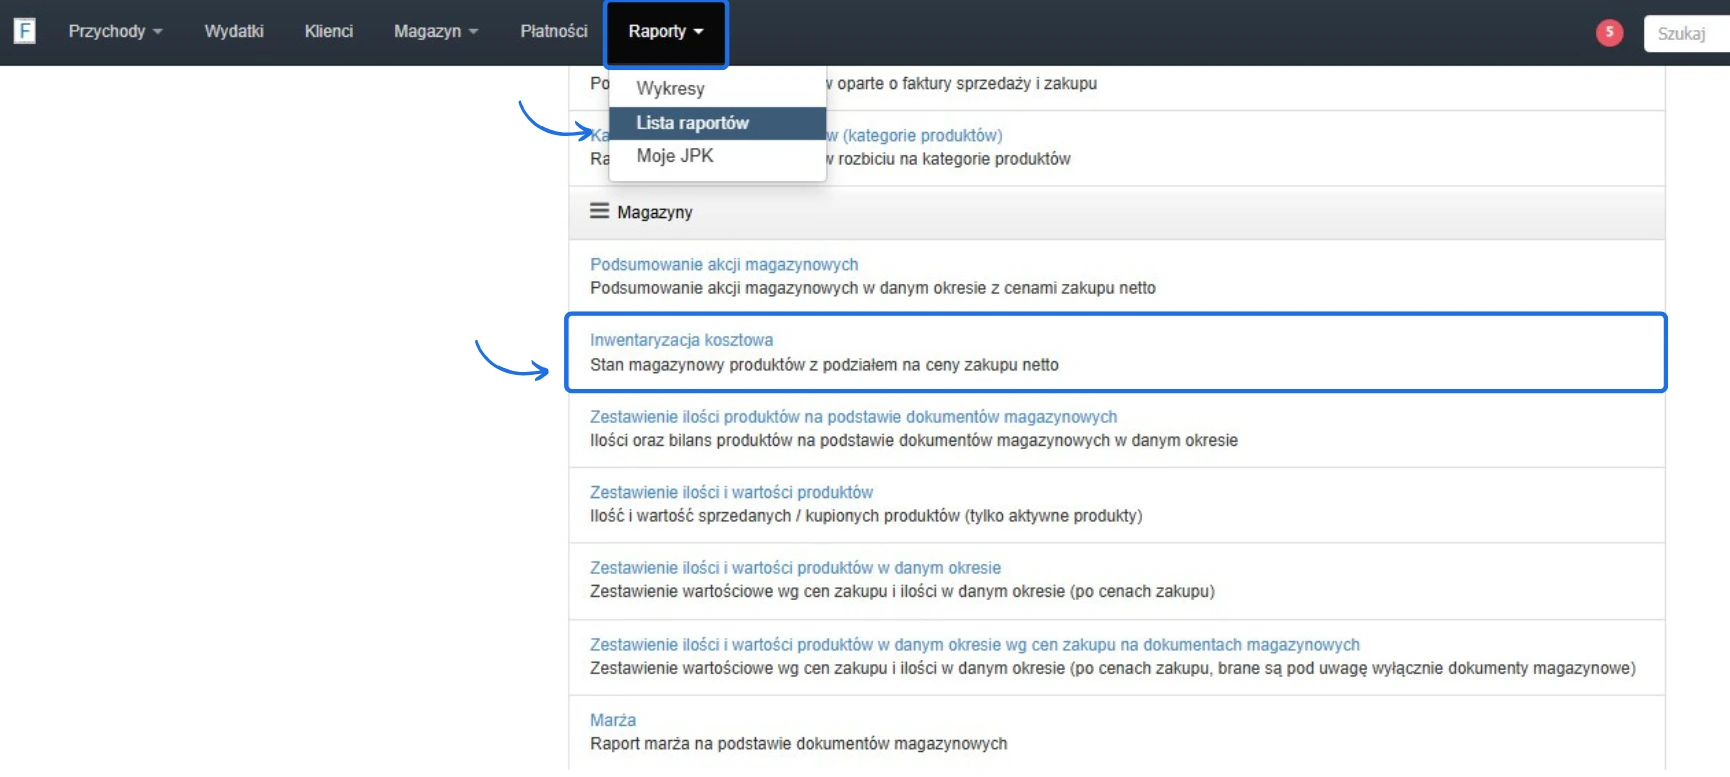1730x777 pixels.
Task: Select Wykresy from the Raporty menu
Action: pos(717,88)
